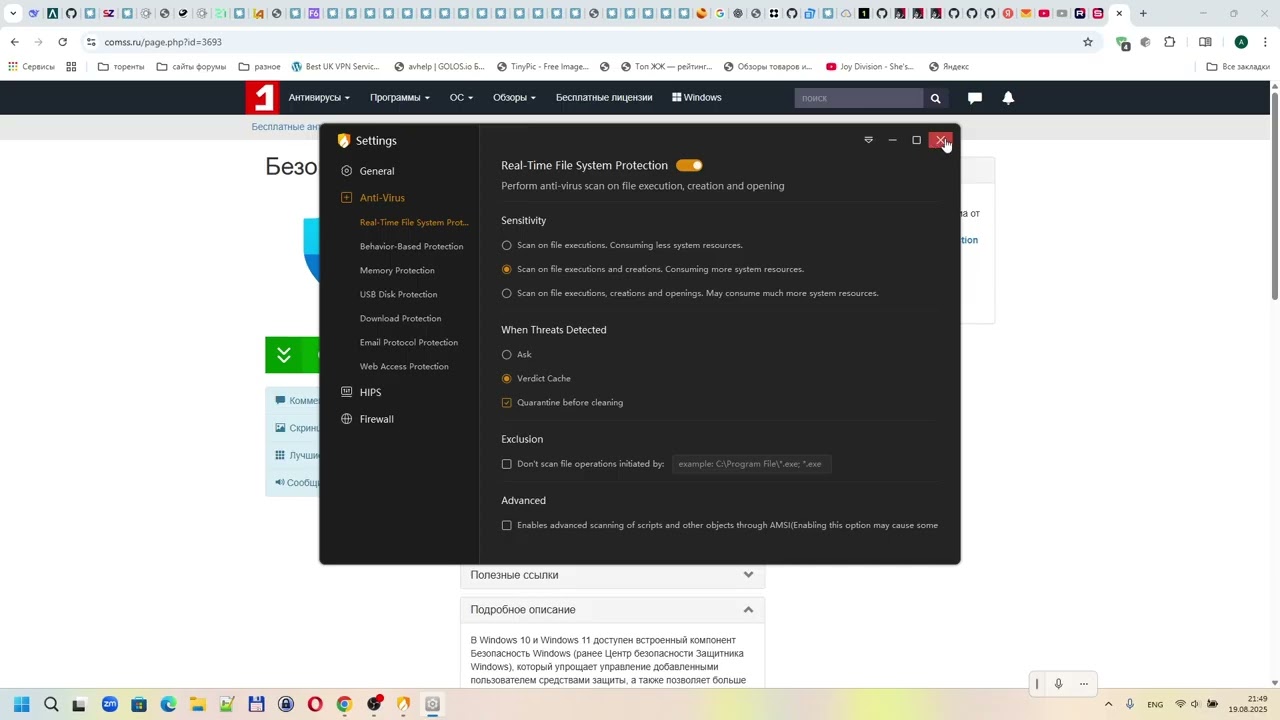
Task: Open the Яндекс bookmark
Action: click(949, 67)
